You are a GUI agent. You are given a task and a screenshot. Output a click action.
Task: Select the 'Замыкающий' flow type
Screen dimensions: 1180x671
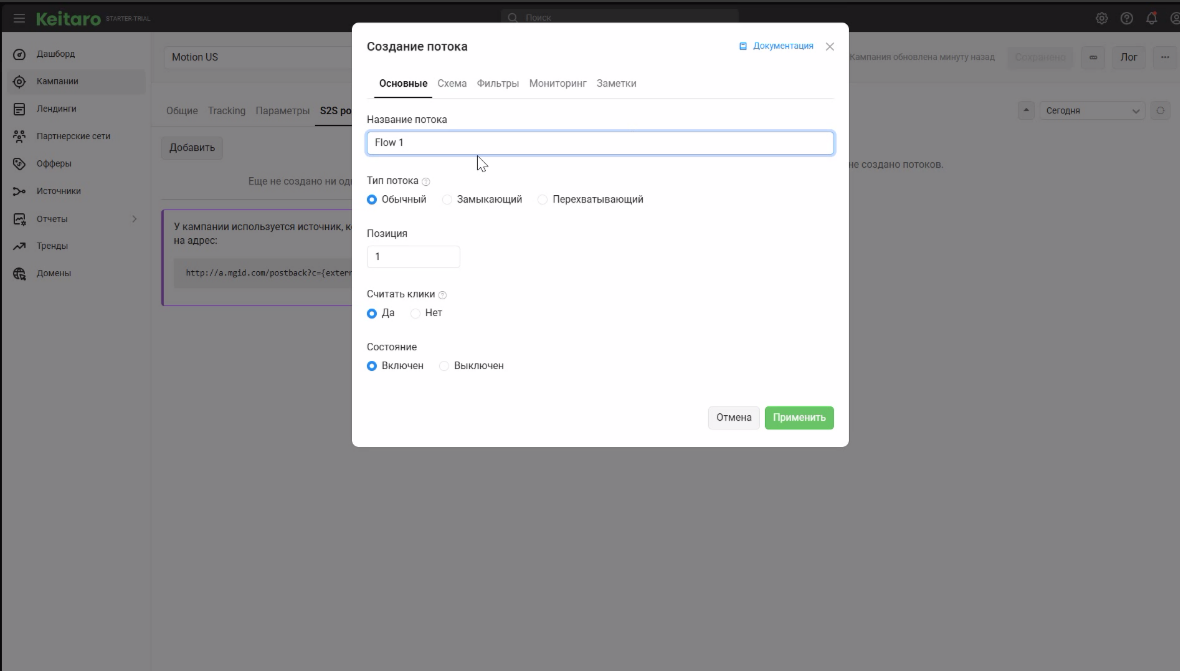[x=447, y=200]
